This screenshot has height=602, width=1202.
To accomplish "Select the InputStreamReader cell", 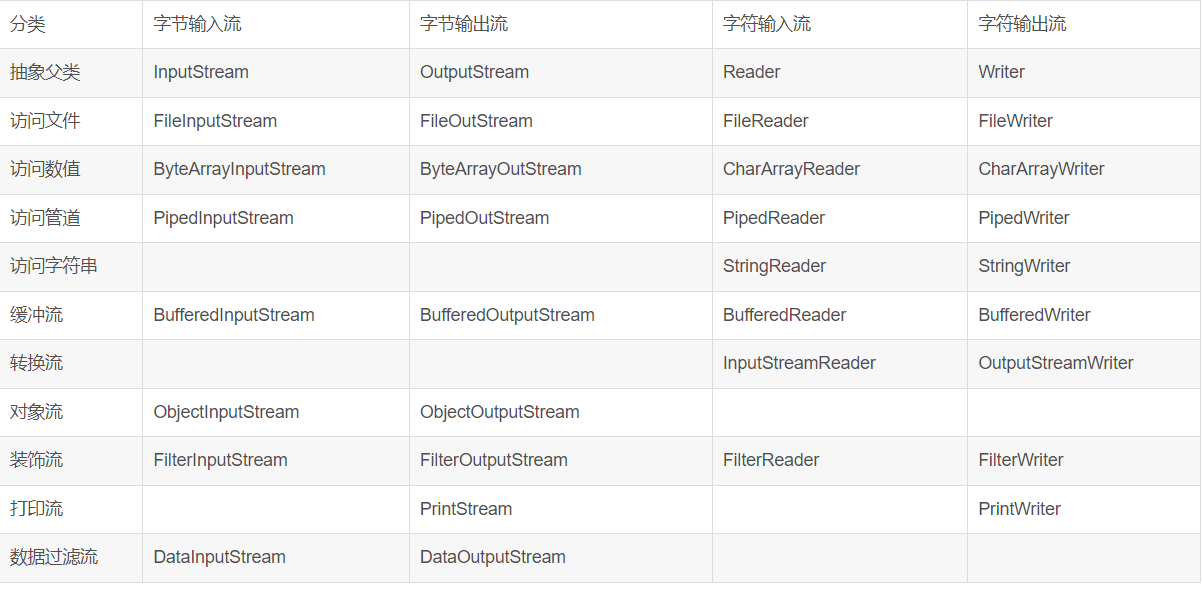I will (839, 363).
